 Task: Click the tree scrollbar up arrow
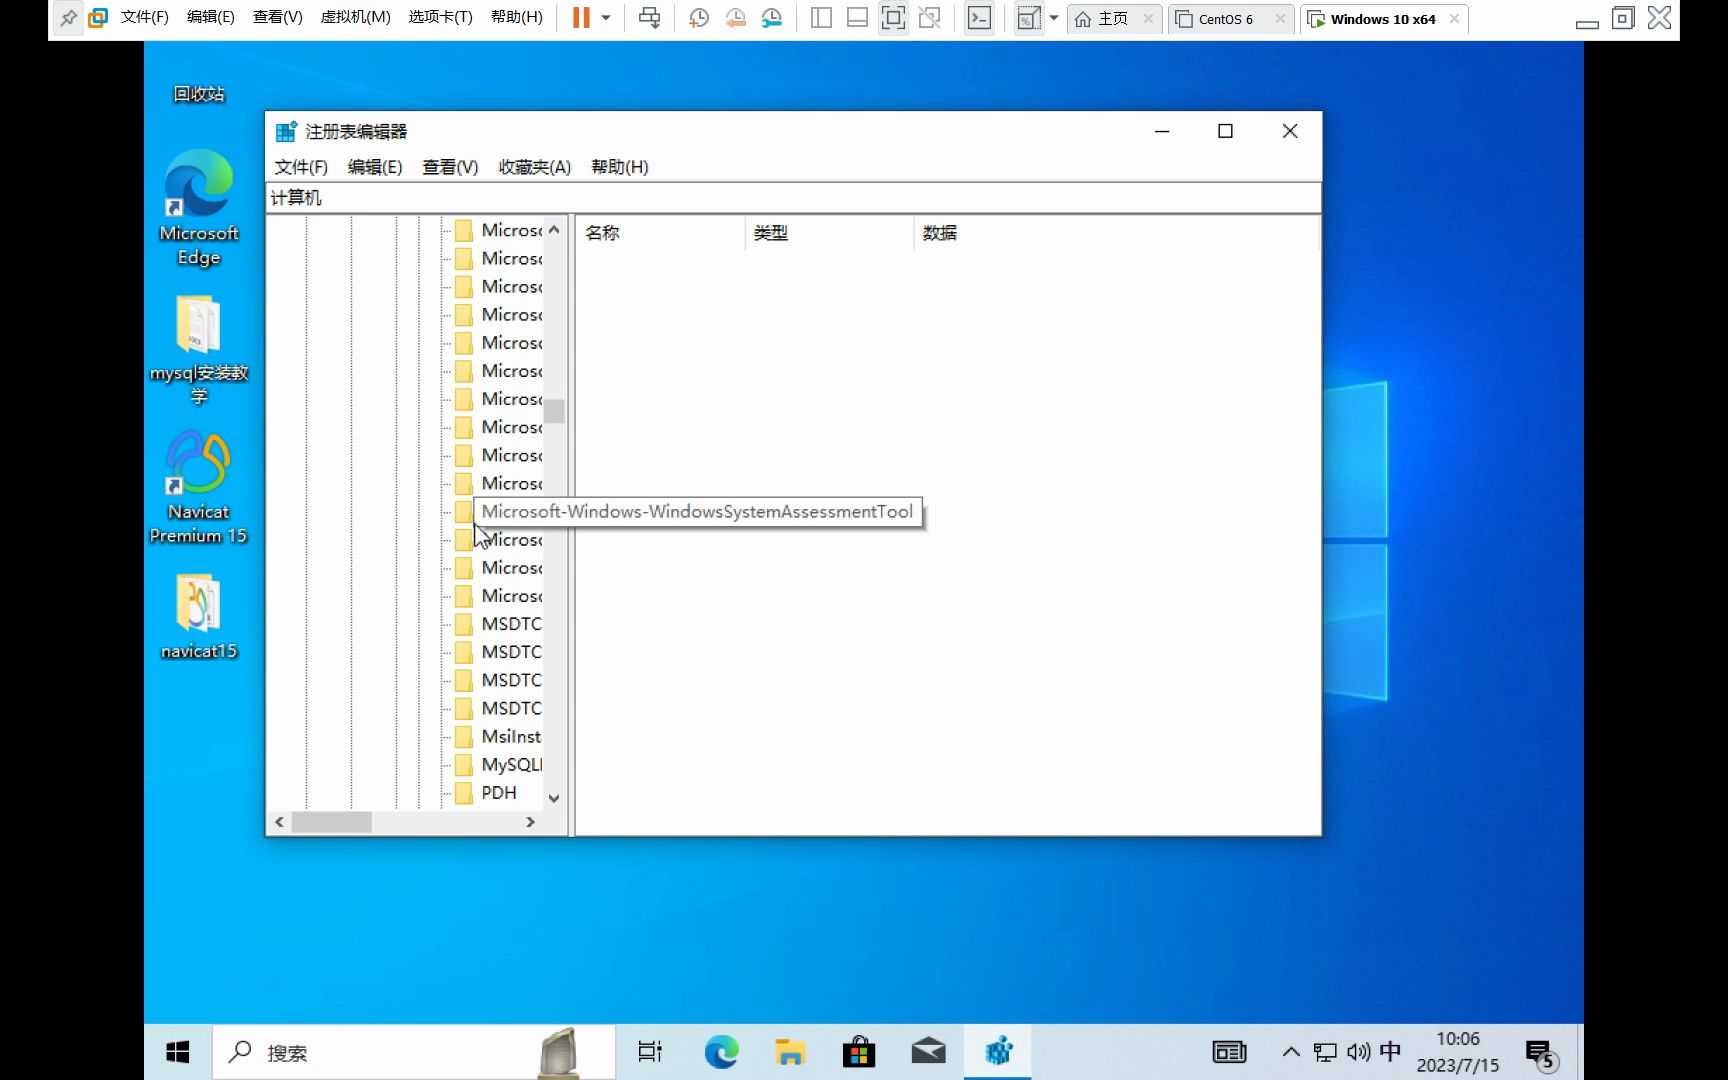tap(554, 229)
